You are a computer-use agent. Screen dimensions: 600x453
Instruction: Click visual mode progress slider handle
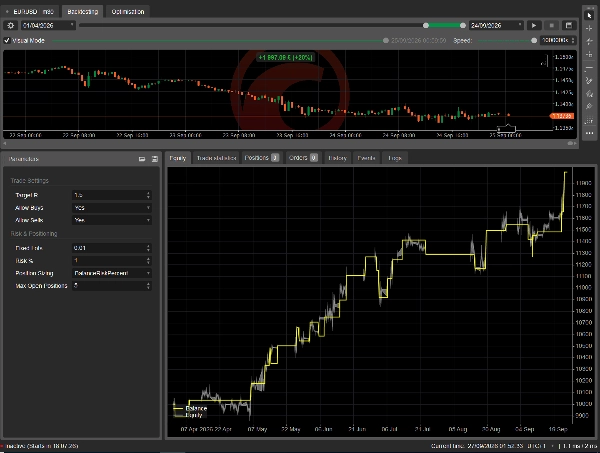pos(386,41)
